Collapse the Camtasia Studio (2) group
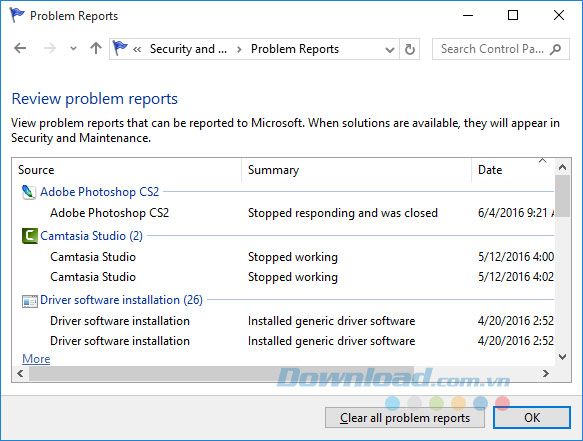The width and height of the screenshot is (583, 441). click(x=91, y=236)
